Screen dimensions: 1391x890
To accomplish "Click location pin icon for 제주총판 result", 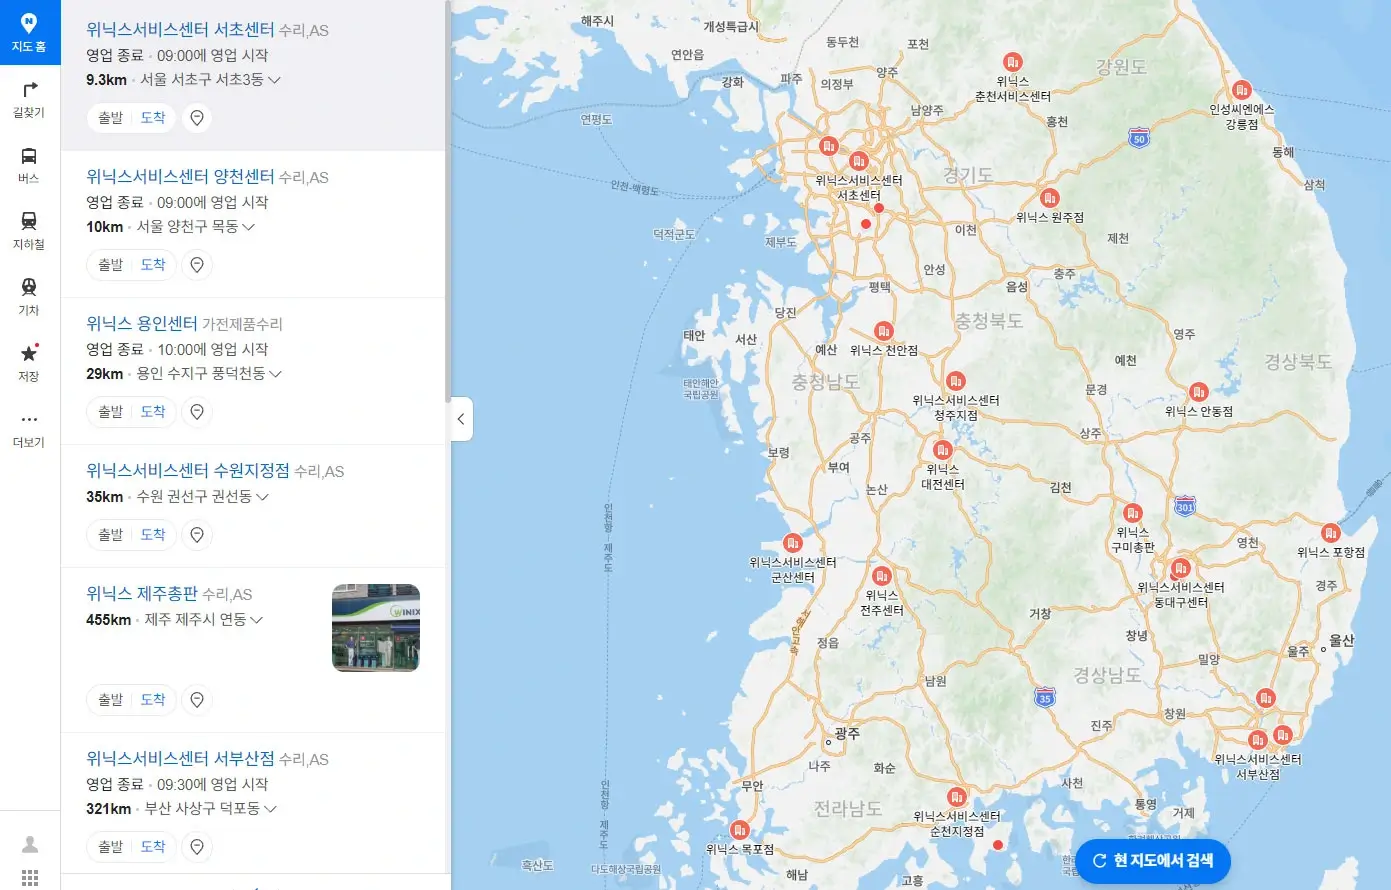I will [197, 700].
